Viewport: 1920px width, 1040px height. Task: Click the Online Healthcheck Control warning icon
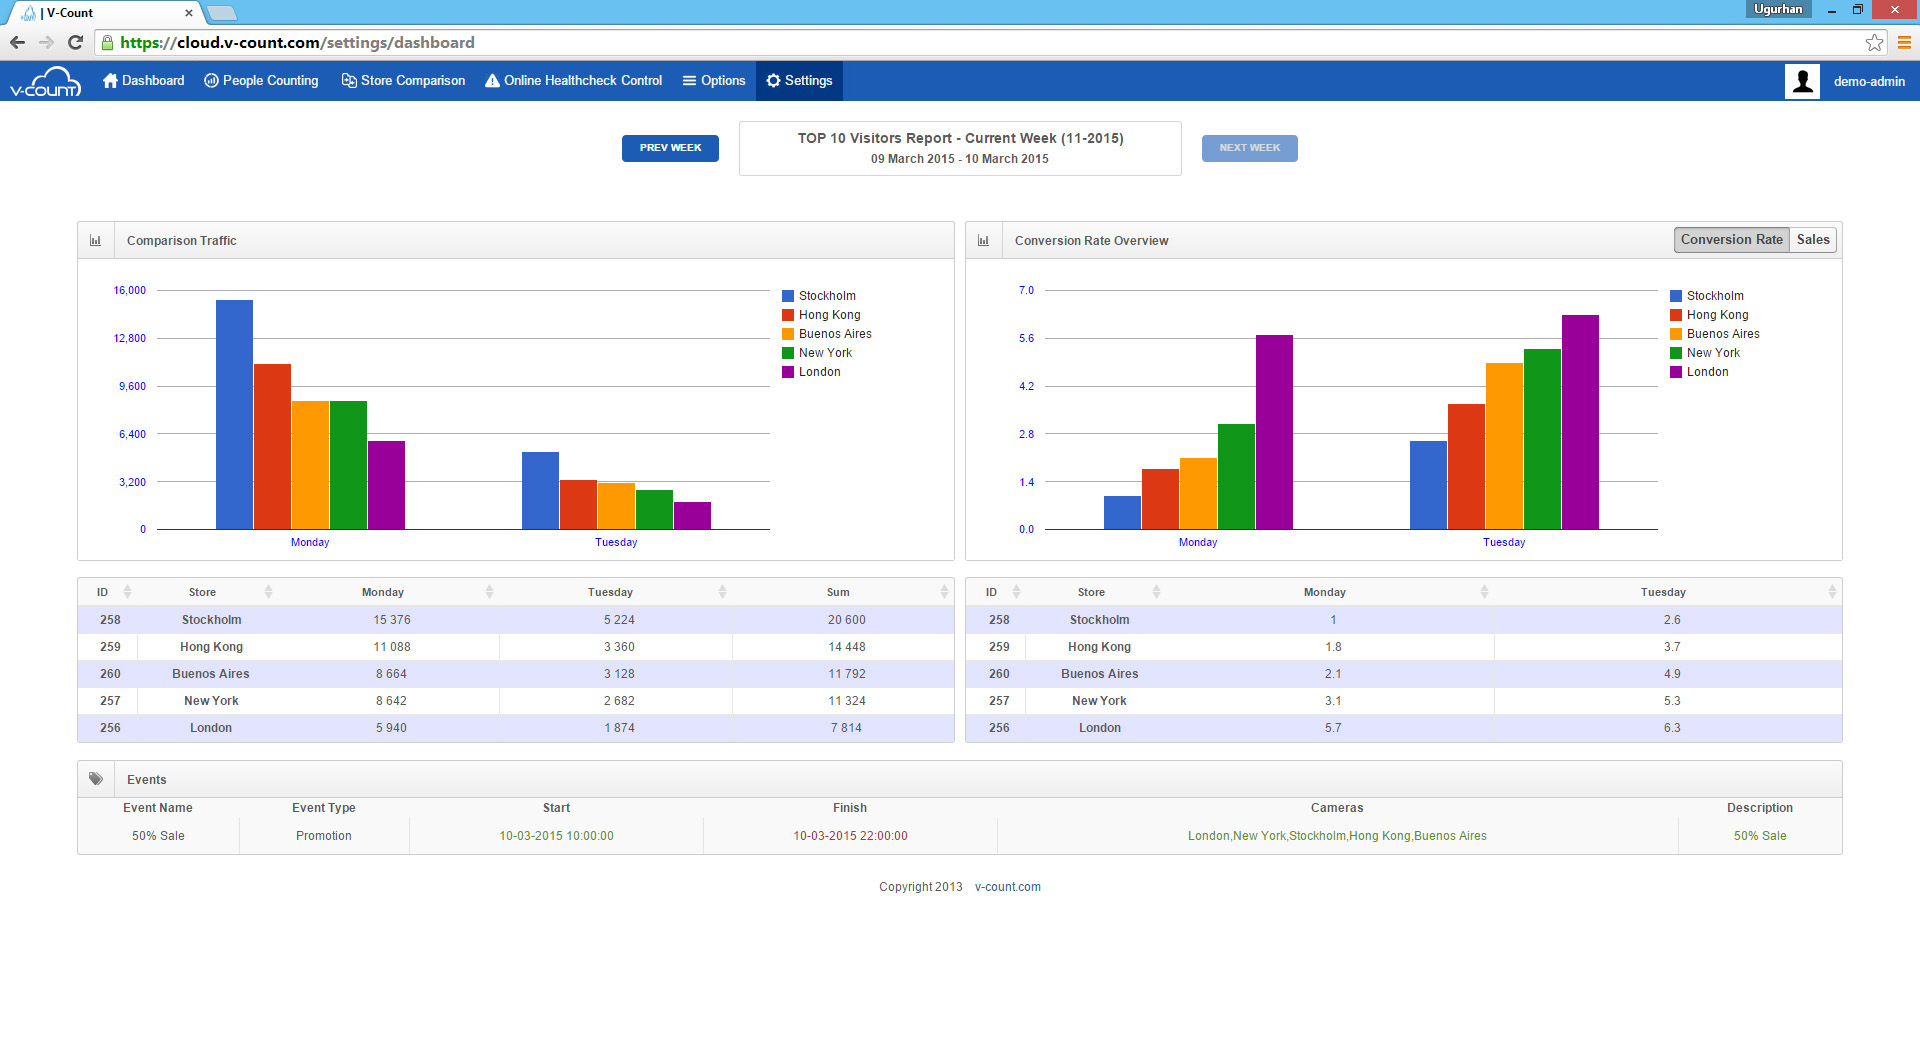tap(490, 81)
